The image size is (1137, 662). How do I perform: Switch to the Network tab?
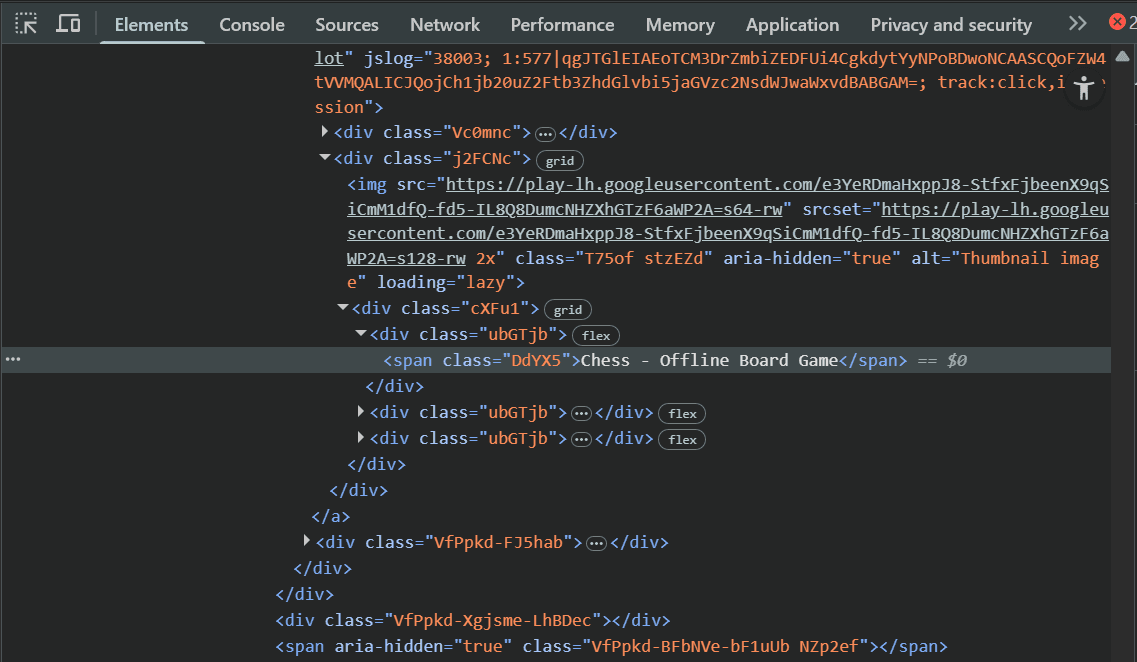(445, 25)
